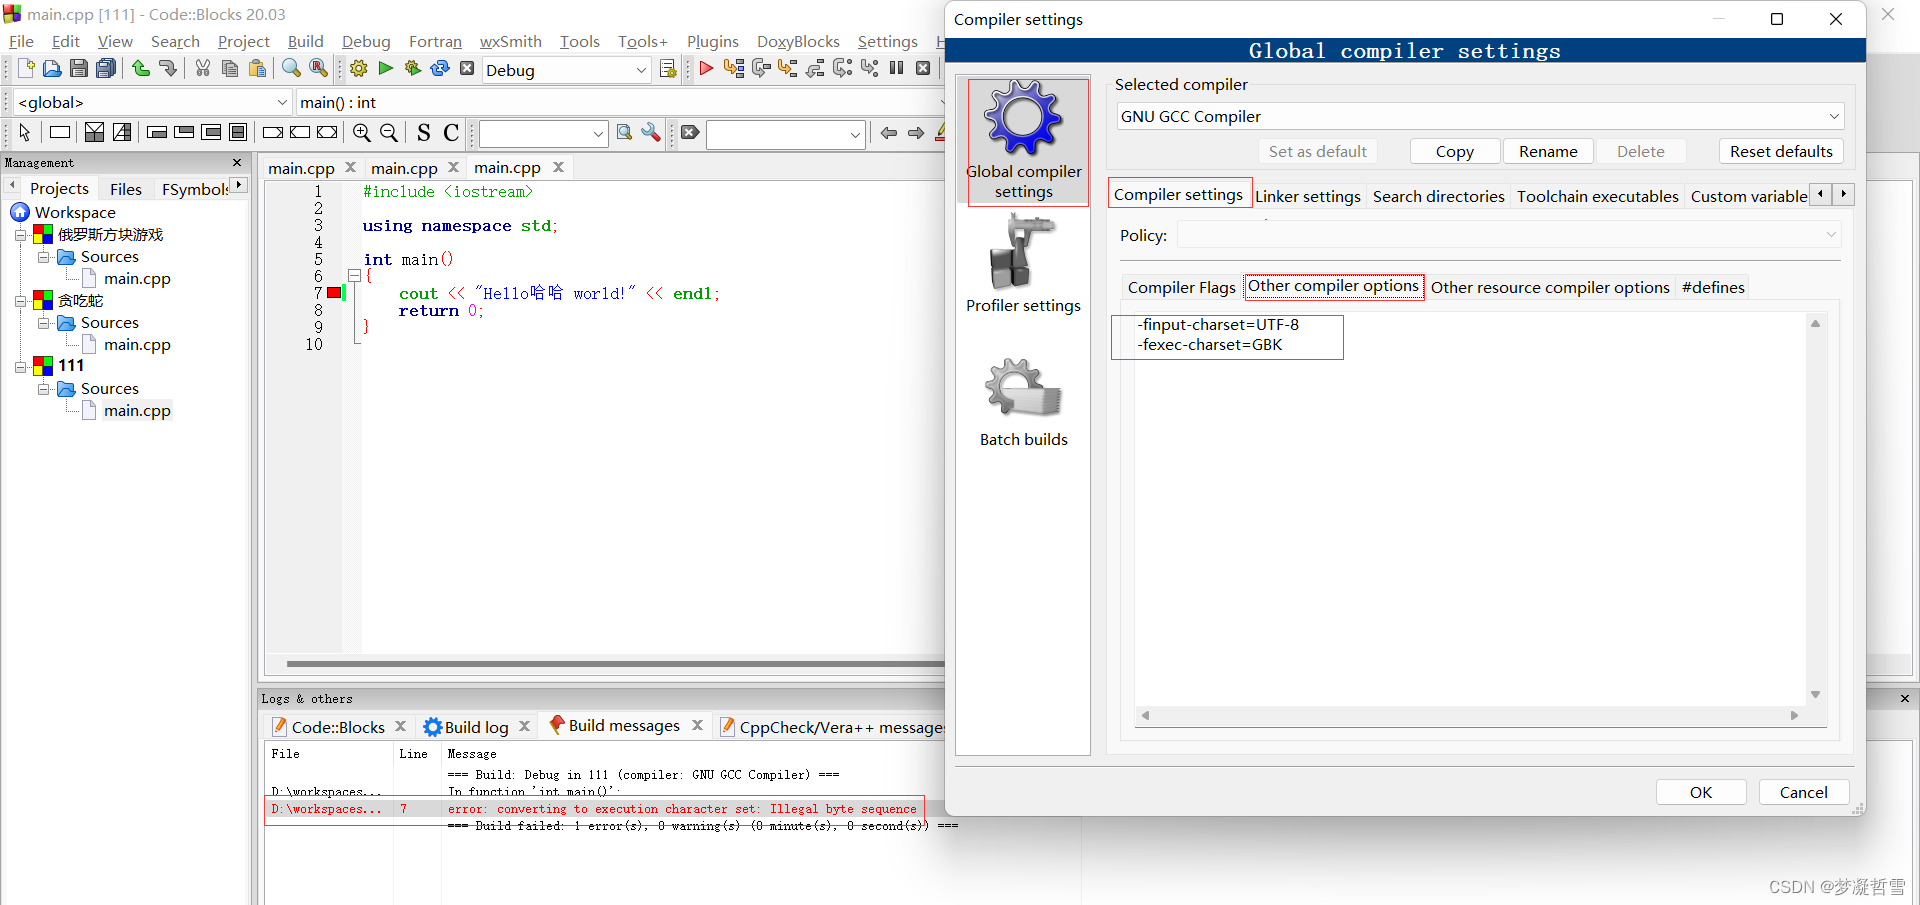Pause the debugger with the pause icon
This screenshot has width=1920, height=905.
pos(897,69)
